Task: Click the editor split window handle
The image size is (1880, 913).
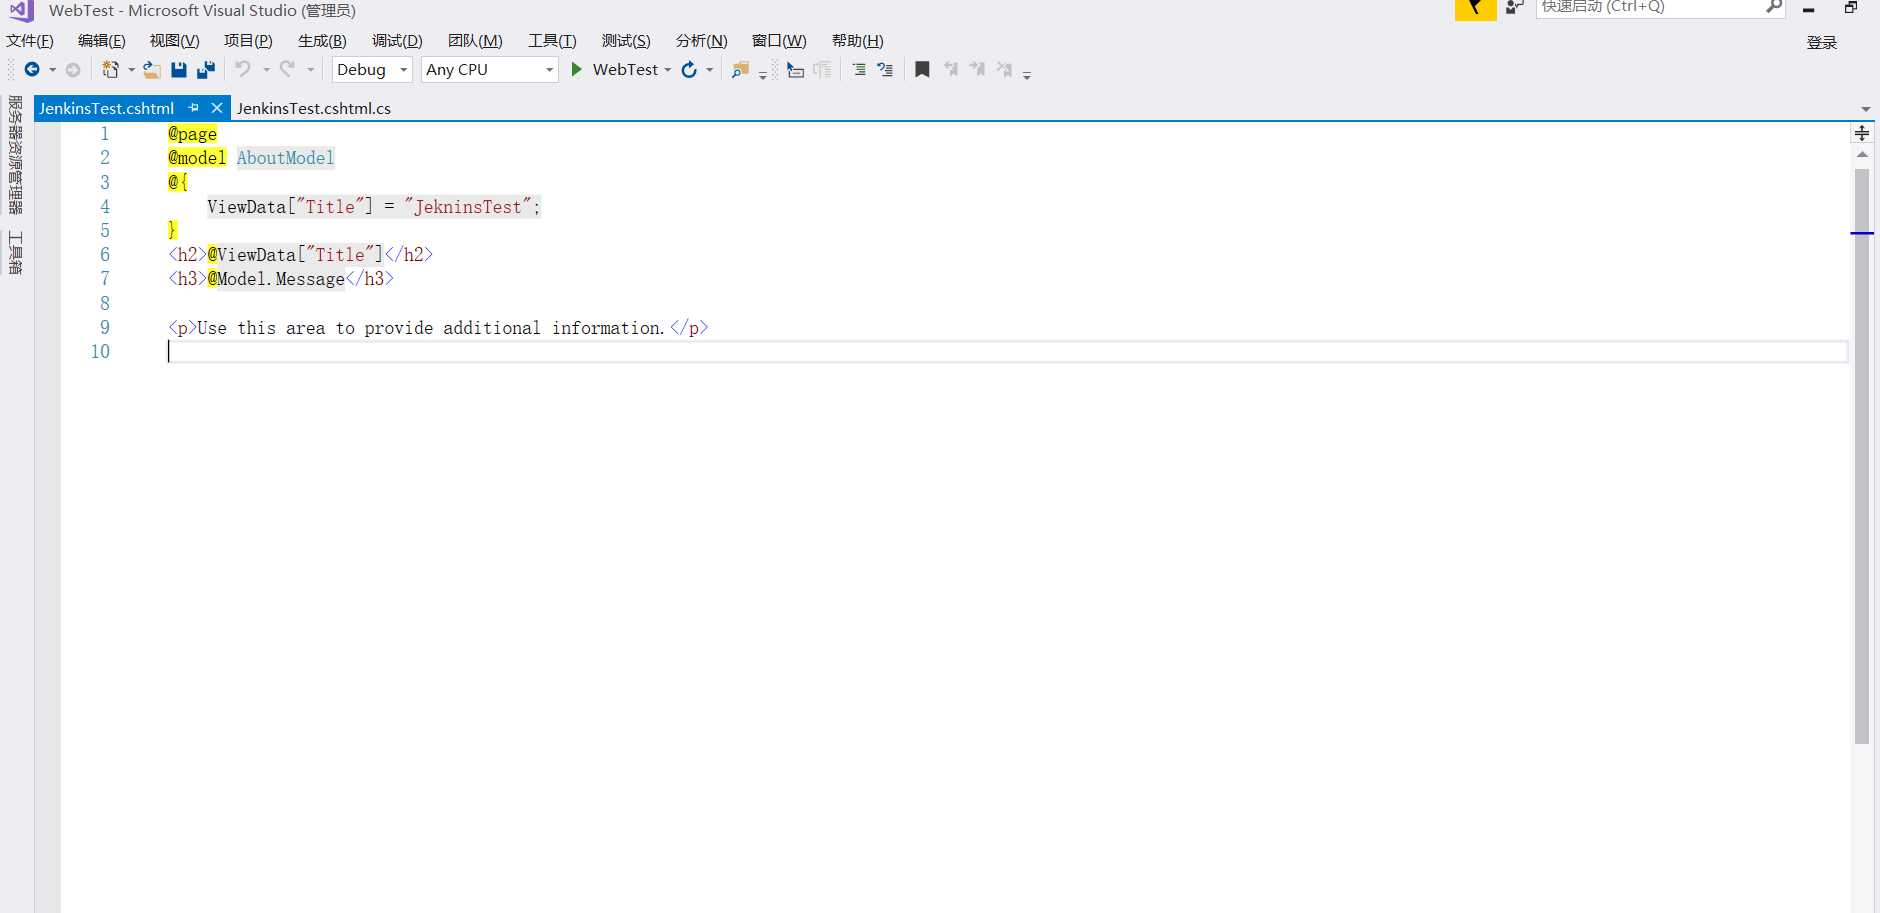Action: [1862, 133]
